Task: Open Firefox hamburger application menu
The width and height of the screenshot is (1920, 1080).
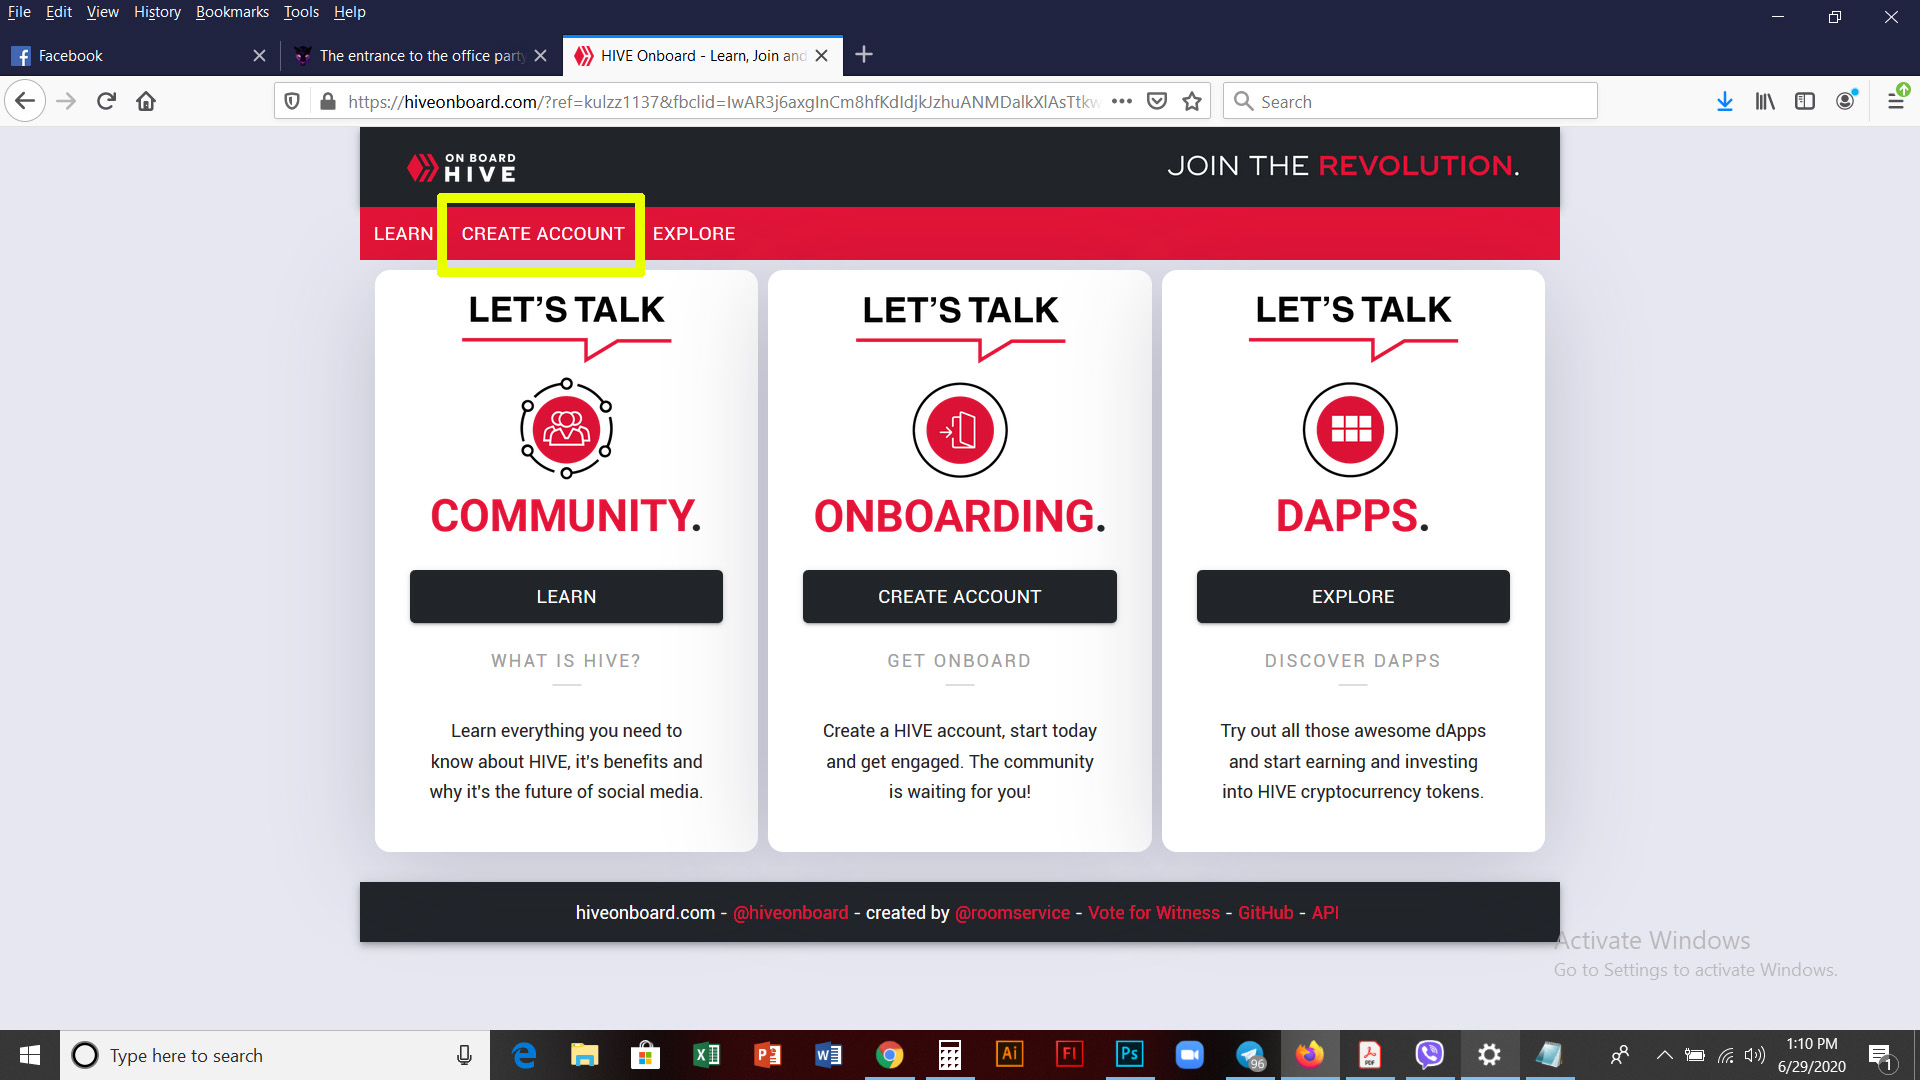Action: pos(1895,101)
